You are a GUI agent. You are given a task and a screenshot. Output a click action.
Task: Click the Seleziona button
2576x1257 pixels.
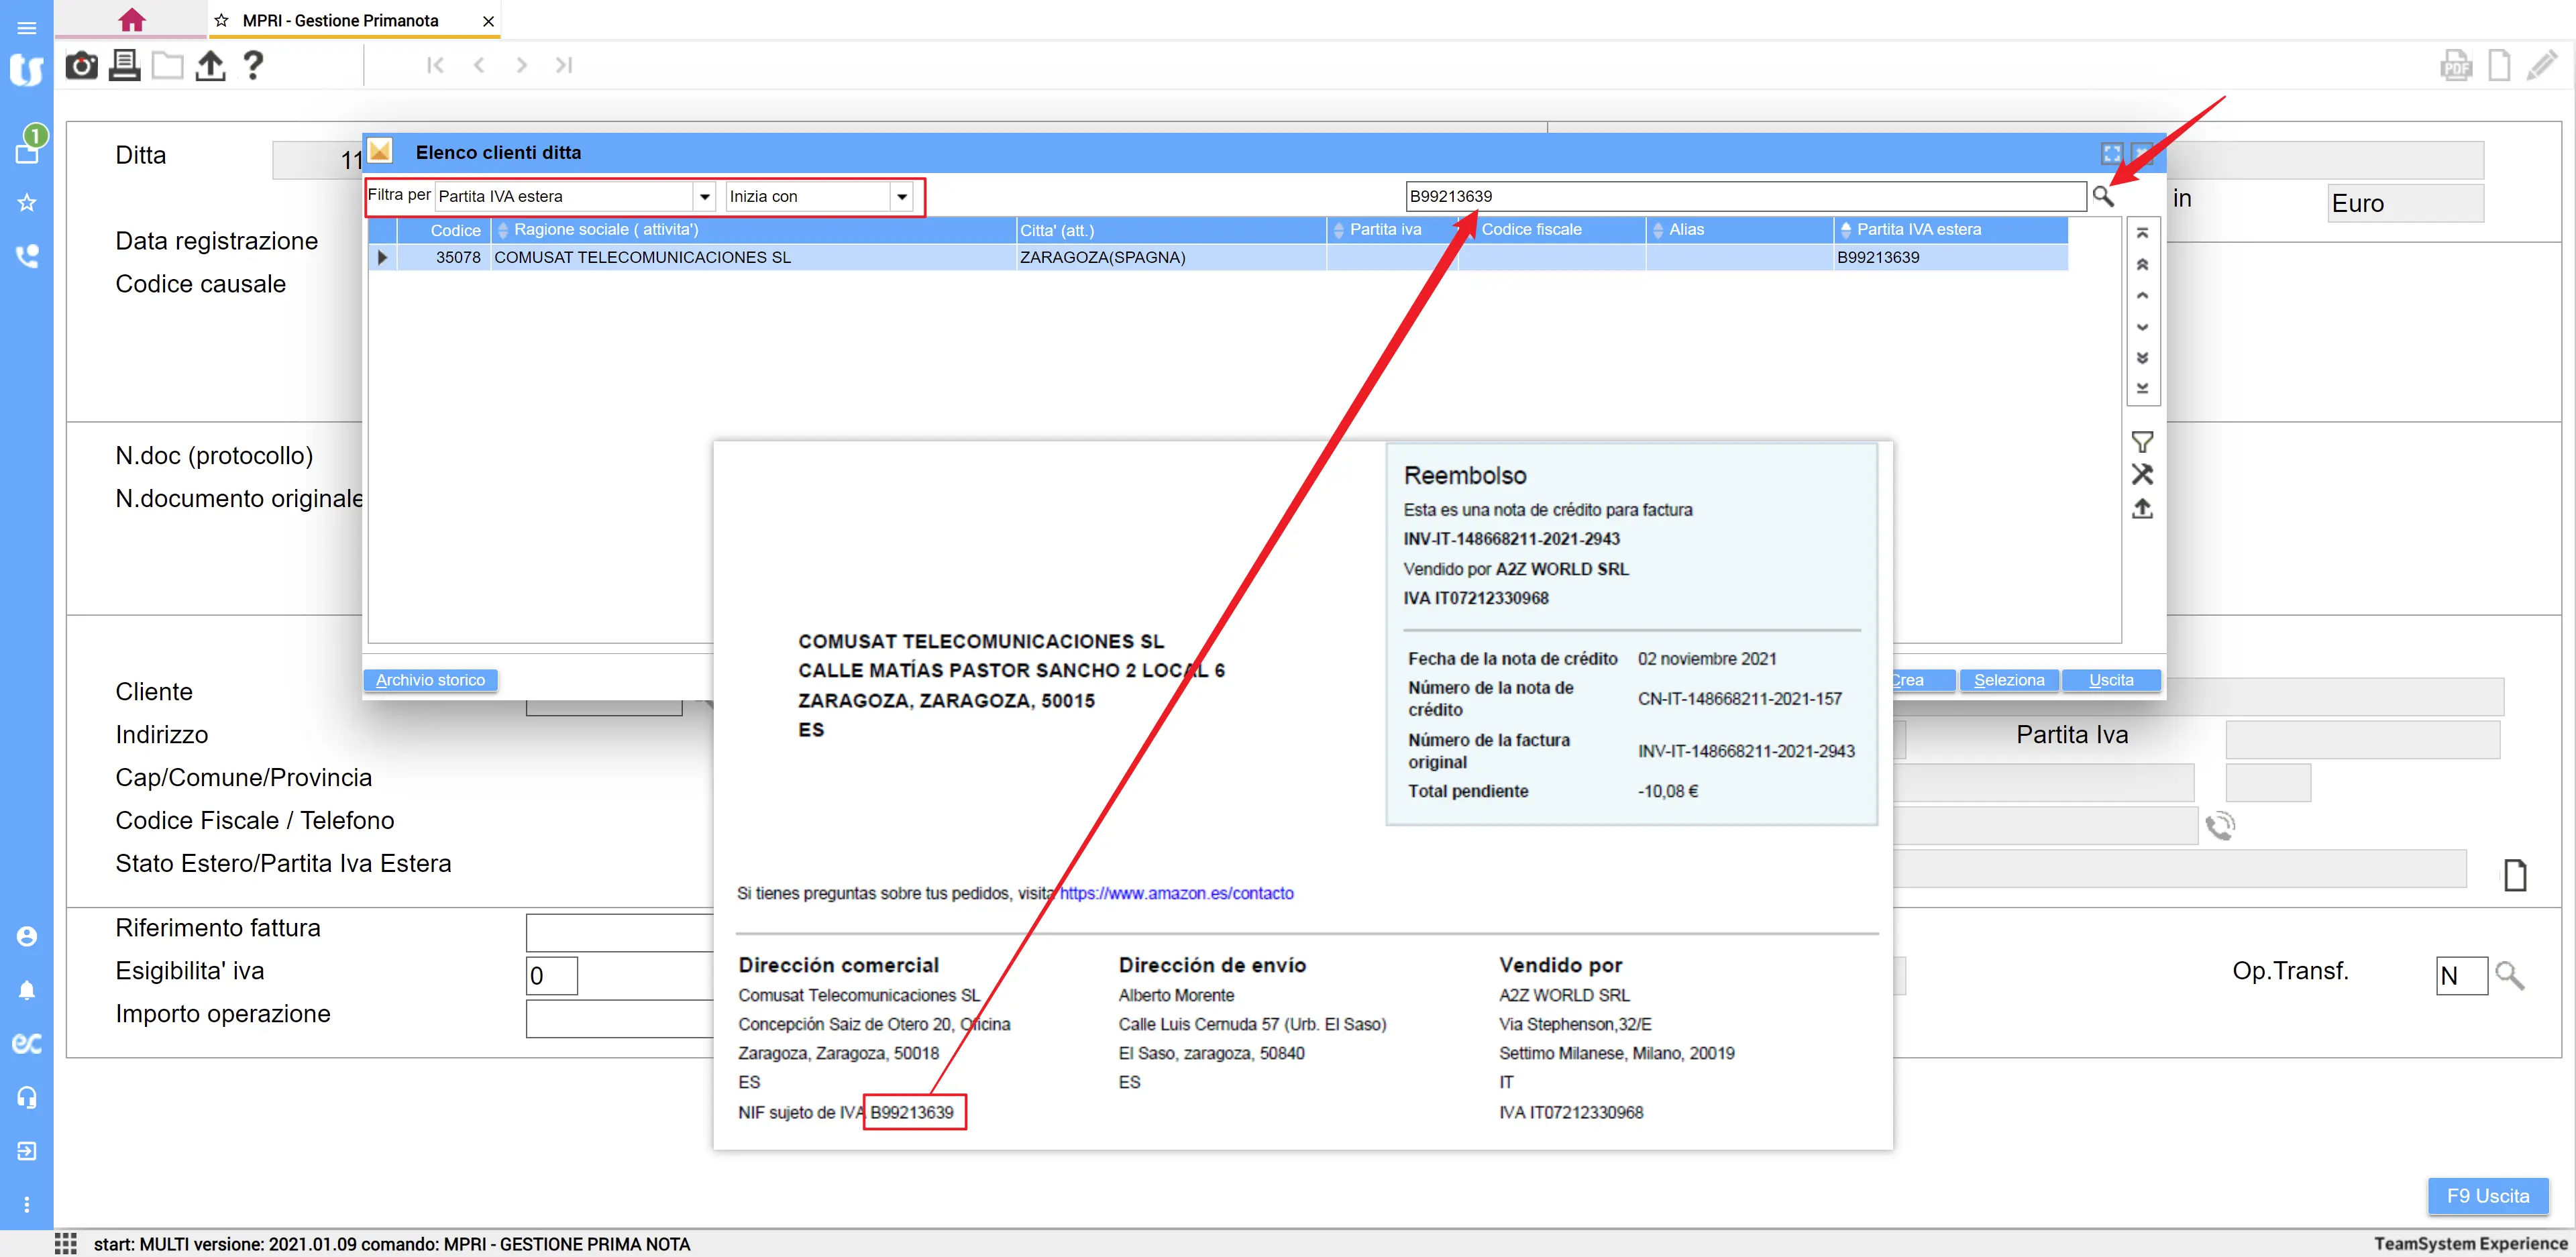(x=2008, y=680)
